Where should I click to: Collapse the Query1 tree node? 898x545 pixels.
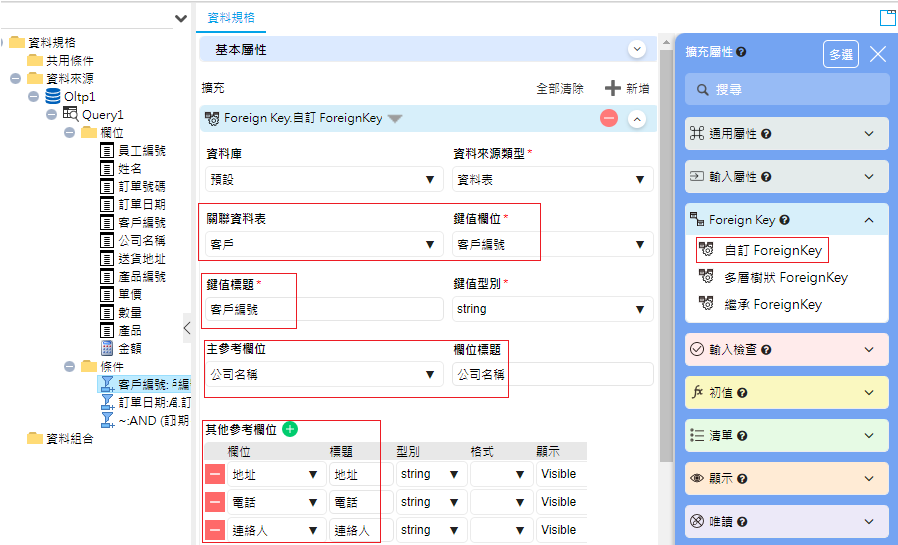coord(52,114)
